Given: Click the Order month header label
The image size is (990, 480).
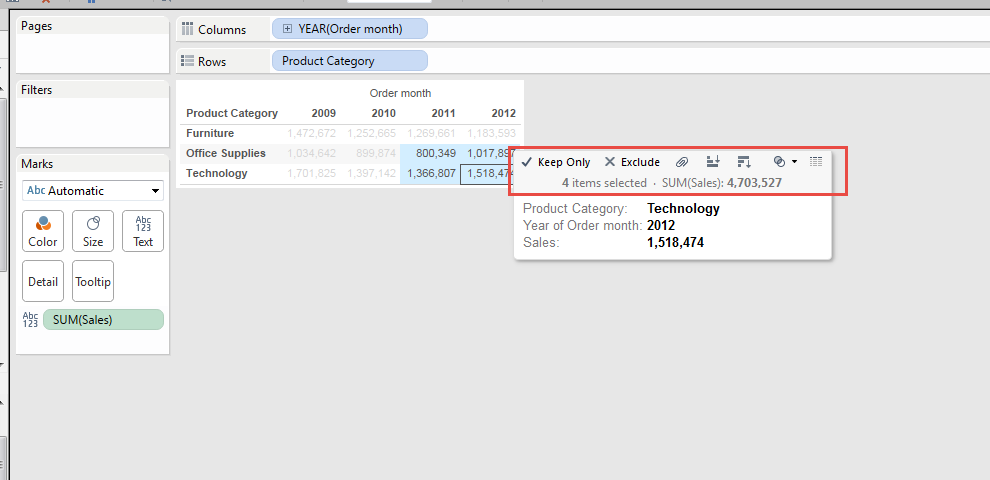Looking at the screenshot, I should click(400, 93).
